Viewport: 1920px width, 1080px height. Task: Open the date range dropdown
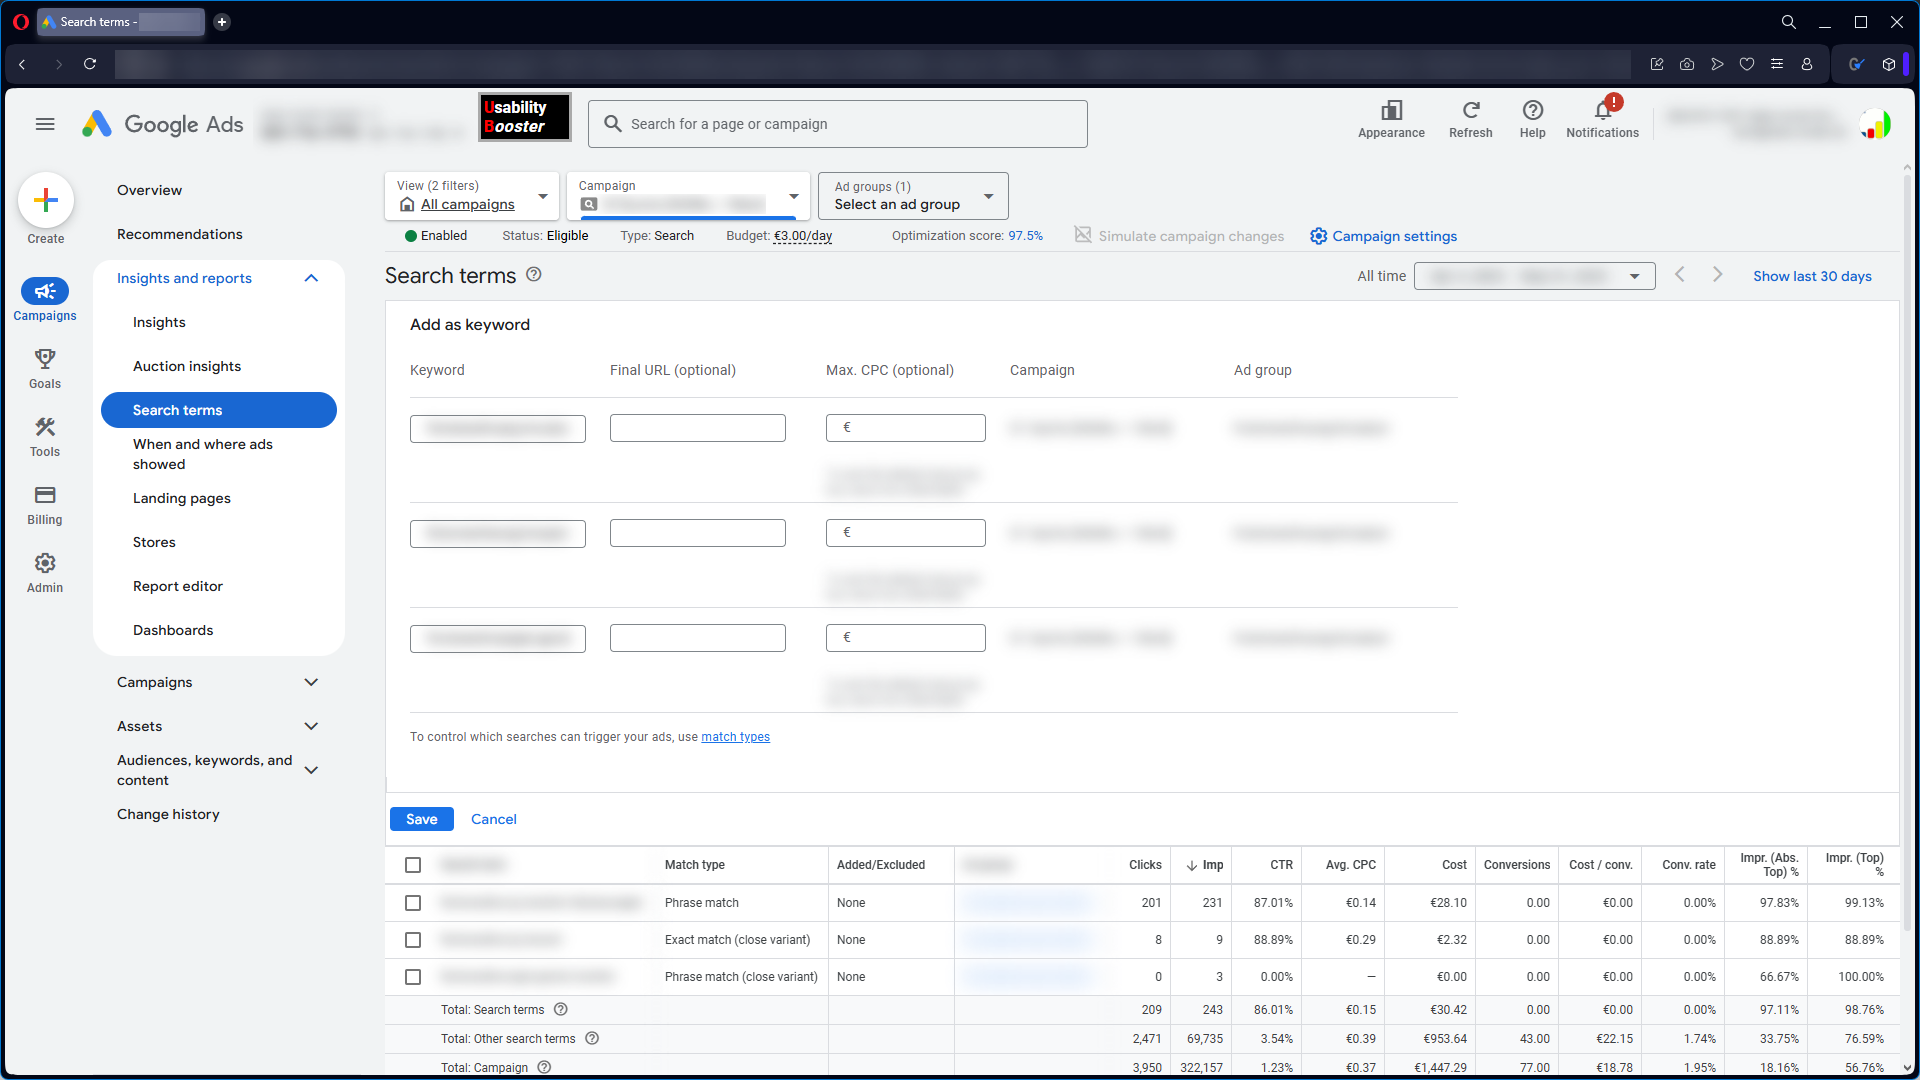coord(1535,276)
